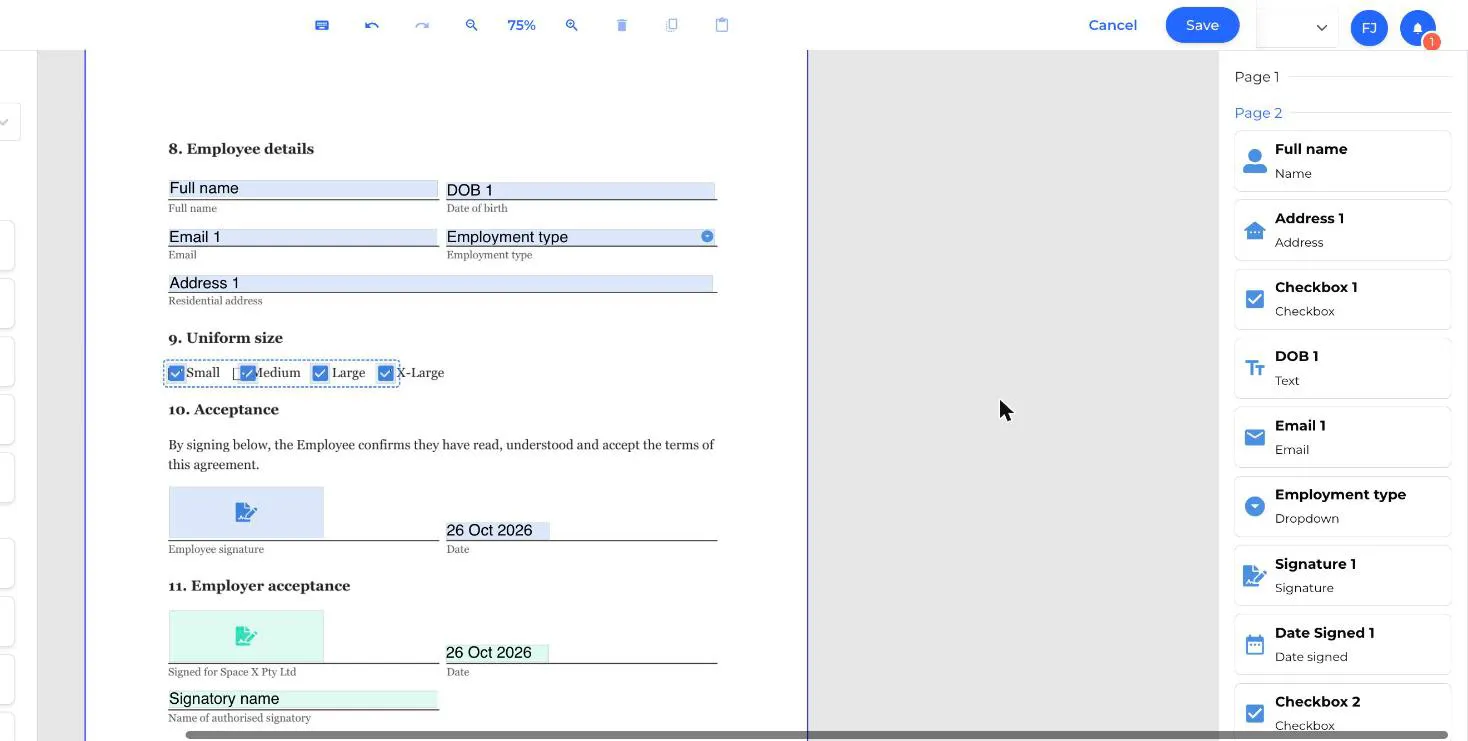Toggle the Small uniform size checkbox
1468x741 pixels.
tap(176, 373)
